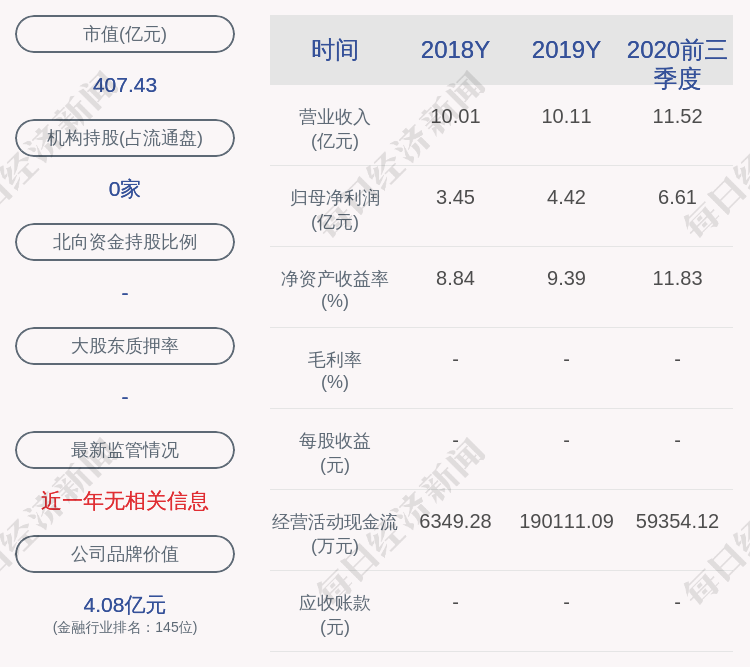The width and height of the screenshot is (750, 667).
Task: Select the 净资产收益率(%) row label
Action: pyautogui.click(x=335, y=290)
